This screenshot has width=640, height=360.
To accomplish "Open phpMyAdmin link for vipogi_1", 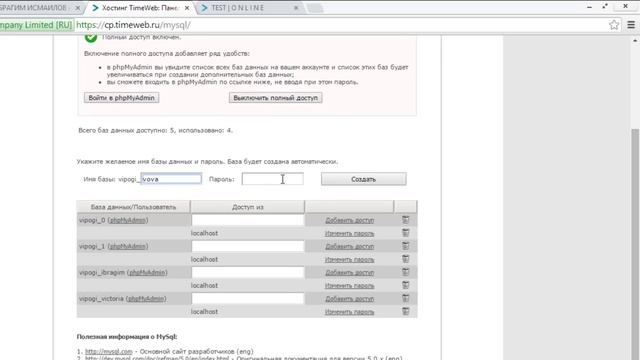I will 128,246.
